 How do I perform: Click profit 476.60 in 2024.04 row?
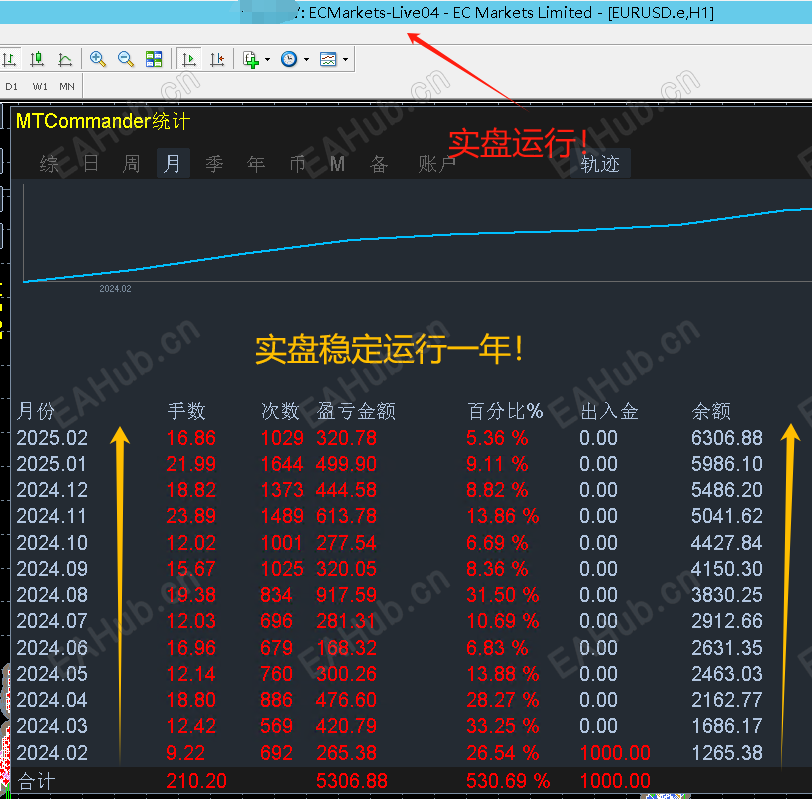(x=346, y=700)
